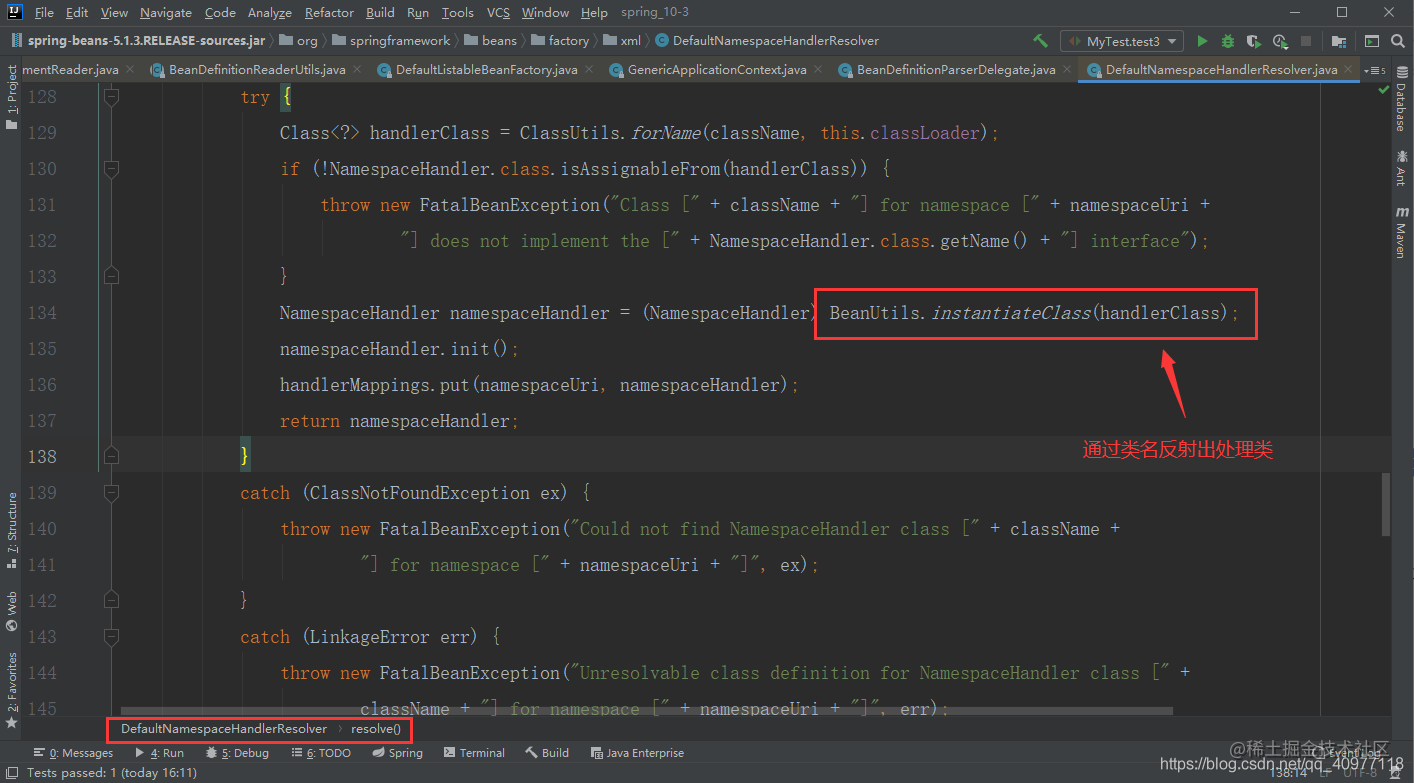
Task: Click 'Tests passed: 1' status bar message
Action: pos(112,773)
